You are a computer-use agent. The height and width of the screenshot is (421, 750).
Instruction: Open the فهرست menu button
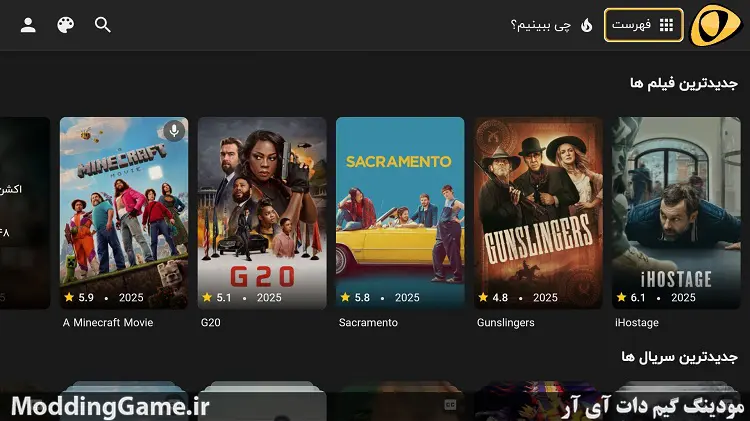coord(643,25)
